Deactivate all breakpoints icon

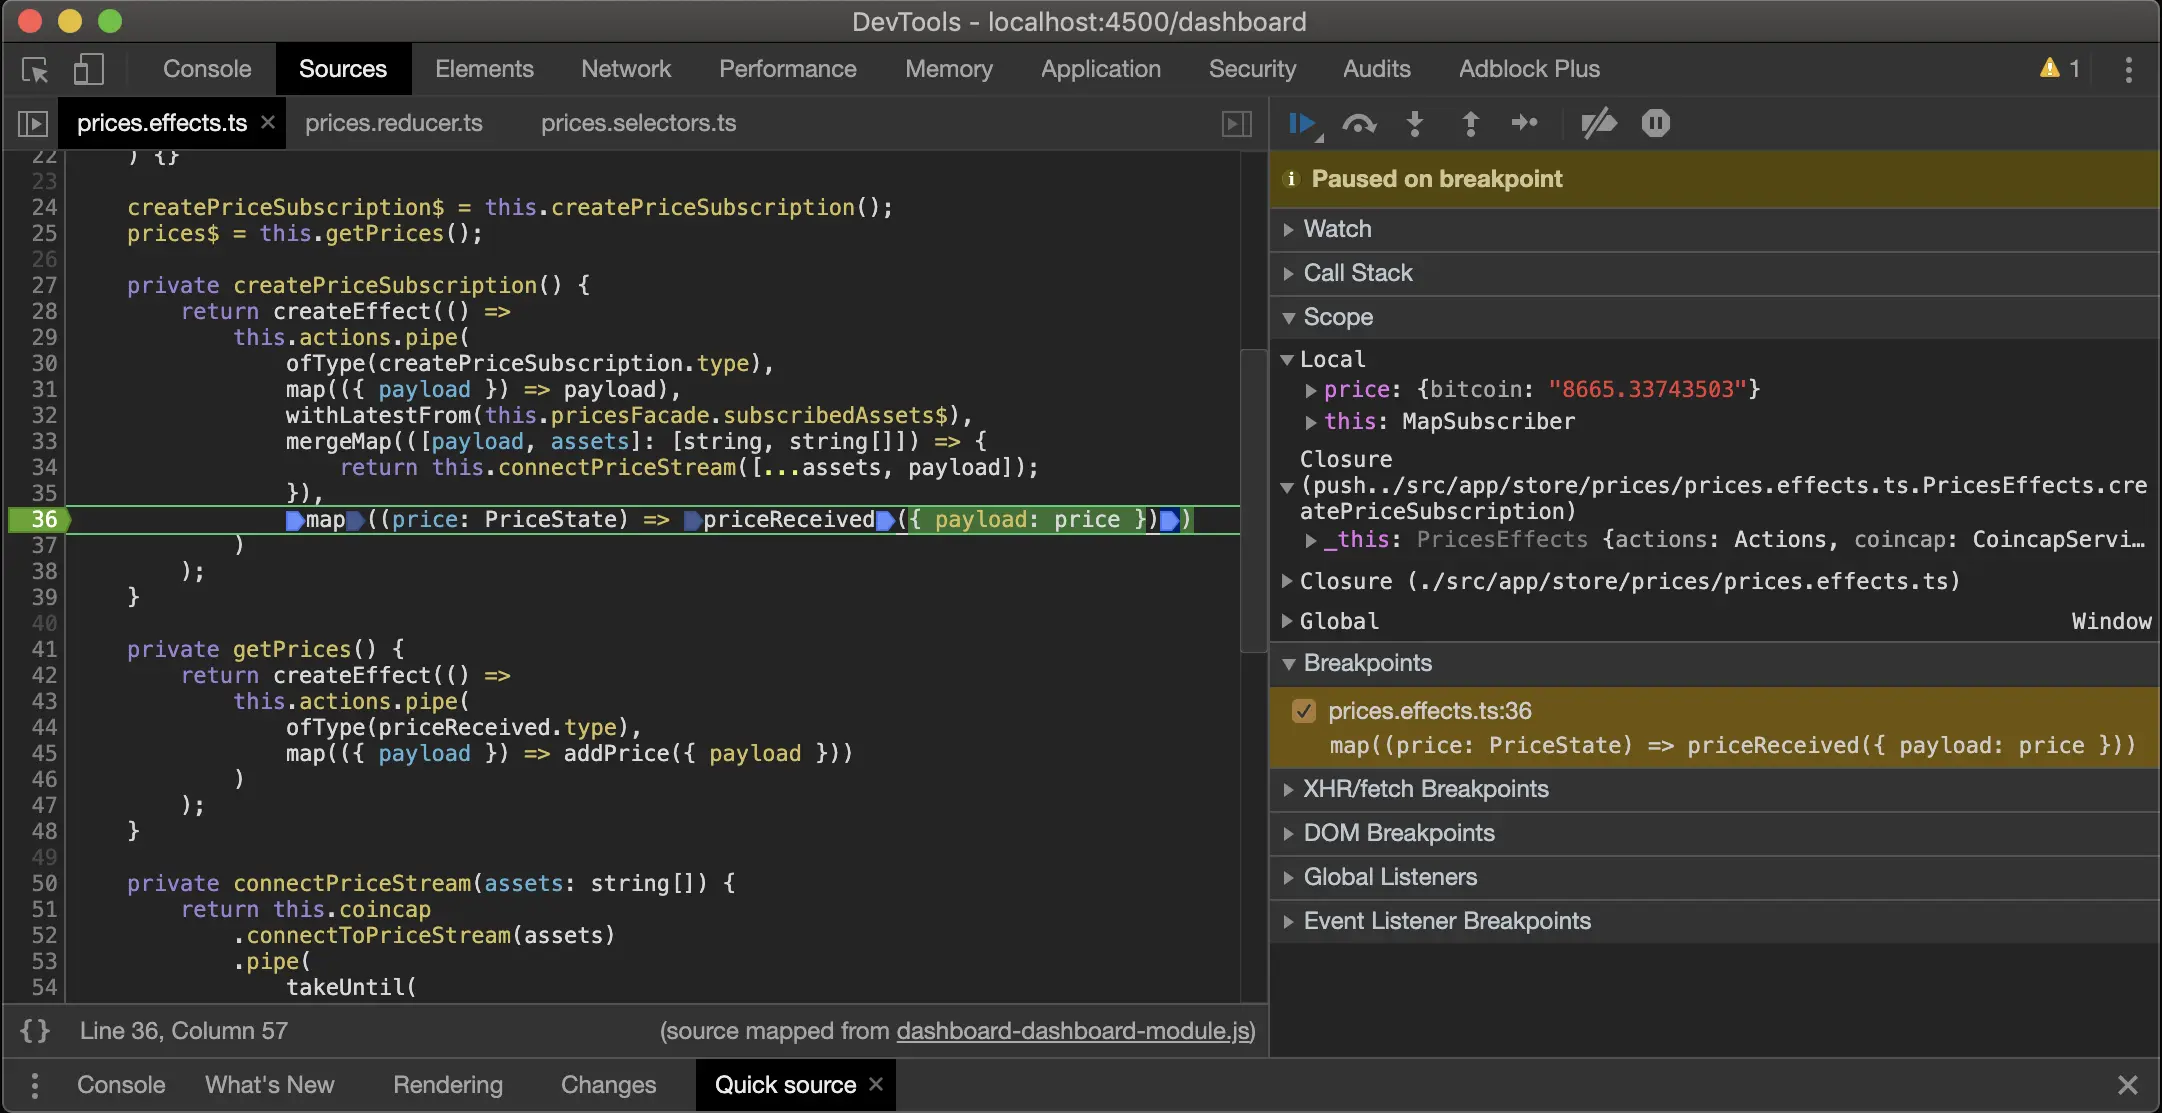coord(1598,123)
